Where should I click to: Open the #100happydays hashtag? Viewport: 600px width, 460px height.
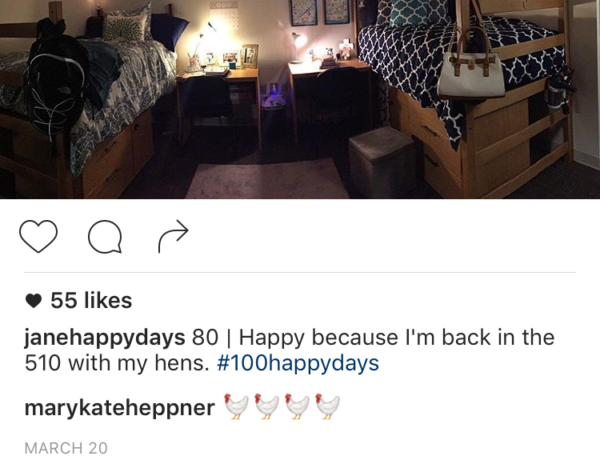(x=298, y=363)
